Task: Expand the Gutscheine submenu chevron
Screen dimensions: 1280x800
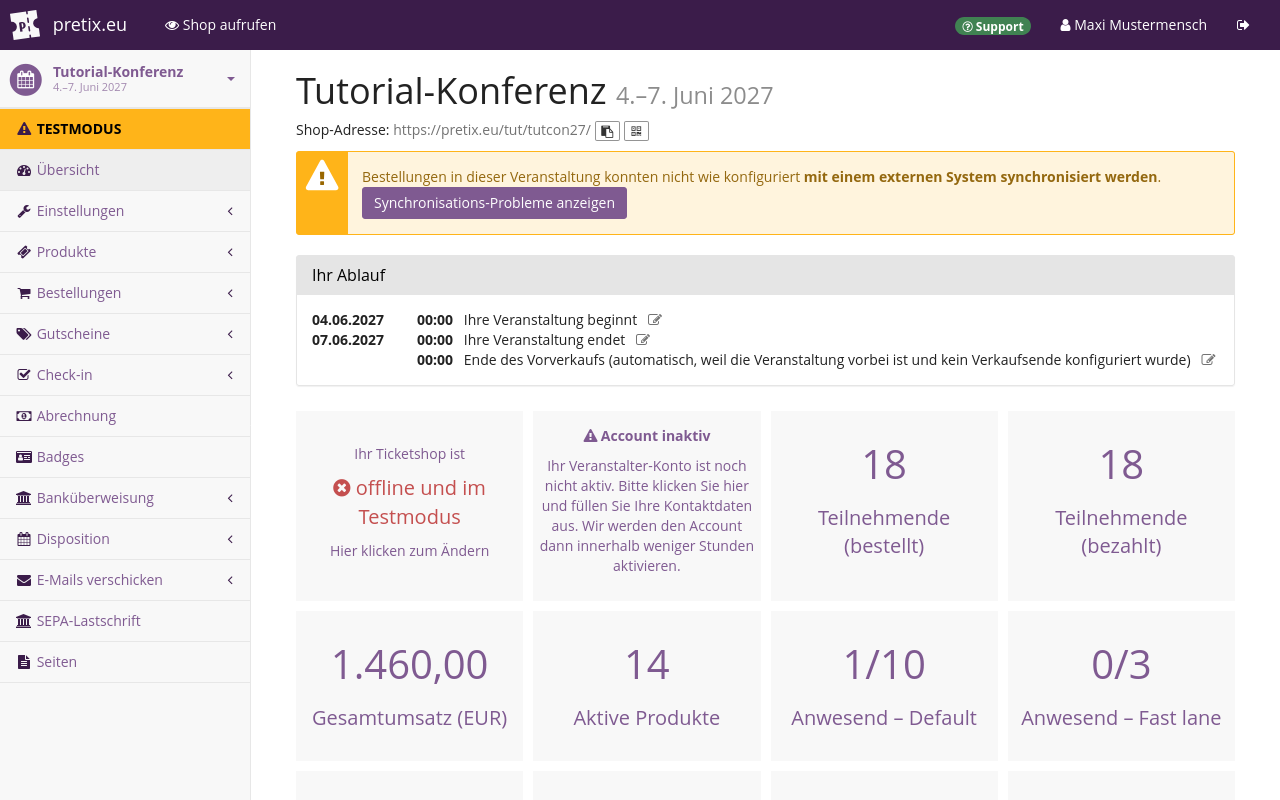Action: pyautogui.click(x=230, y=334)
